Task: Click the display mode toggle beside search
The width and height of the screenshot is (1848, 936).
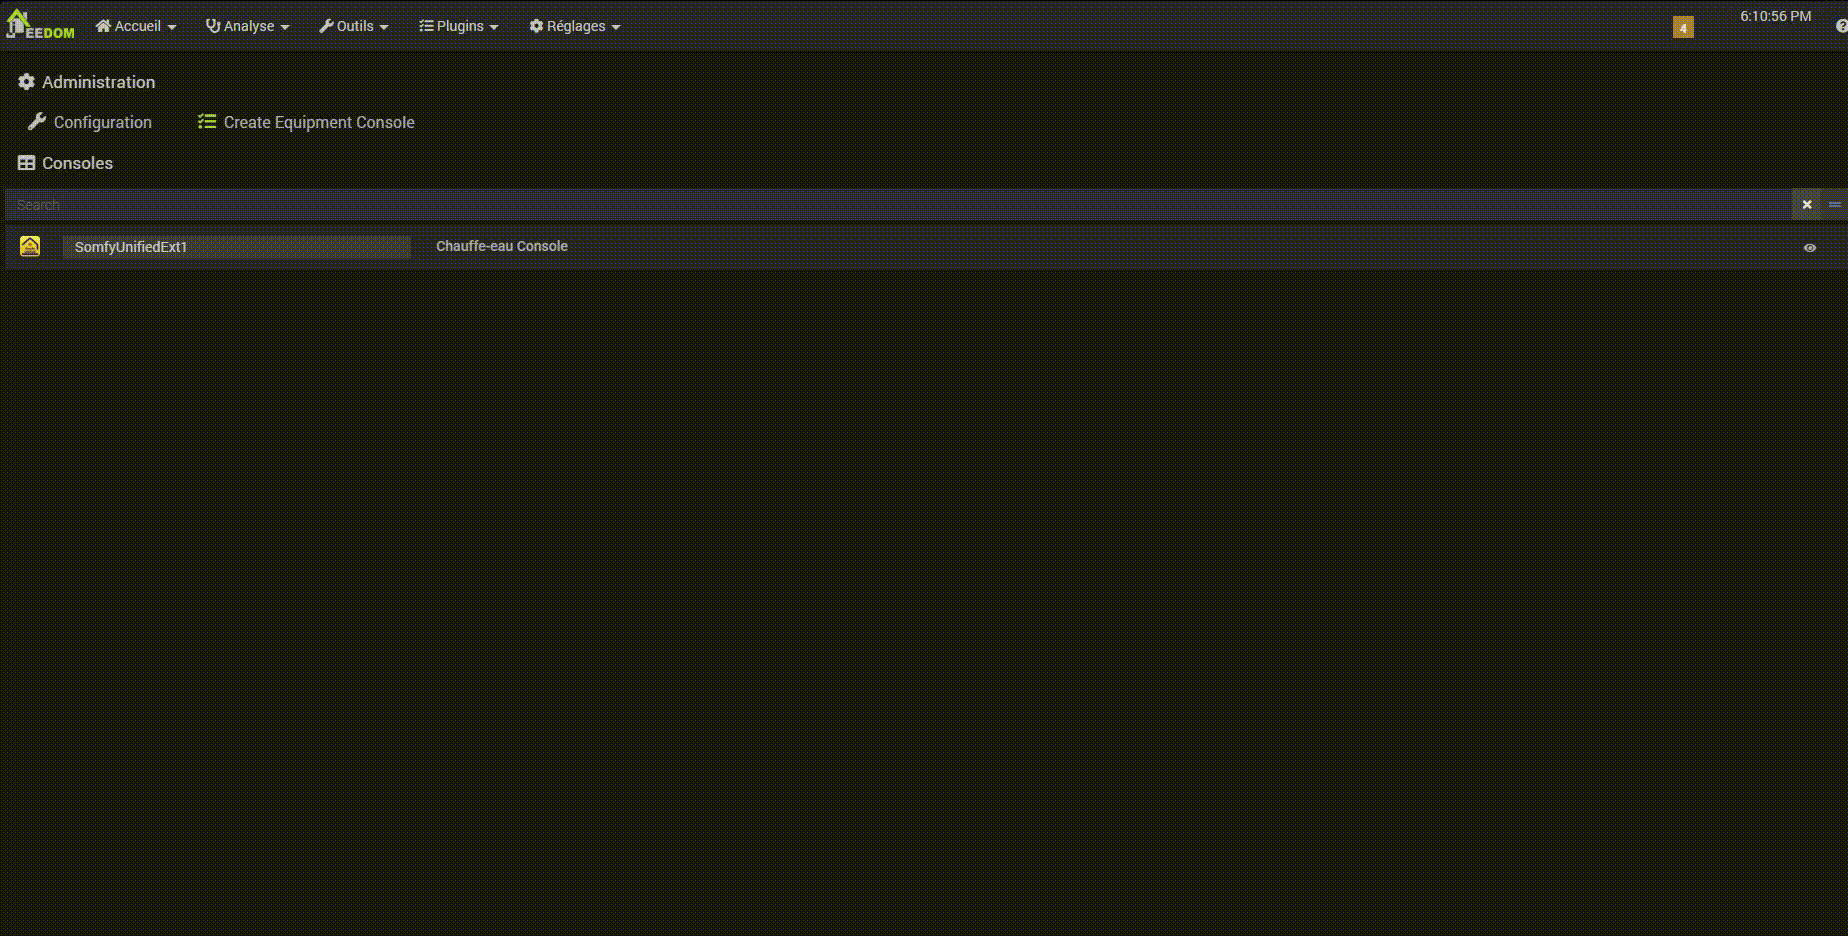Action: (x=1833, y=204)
